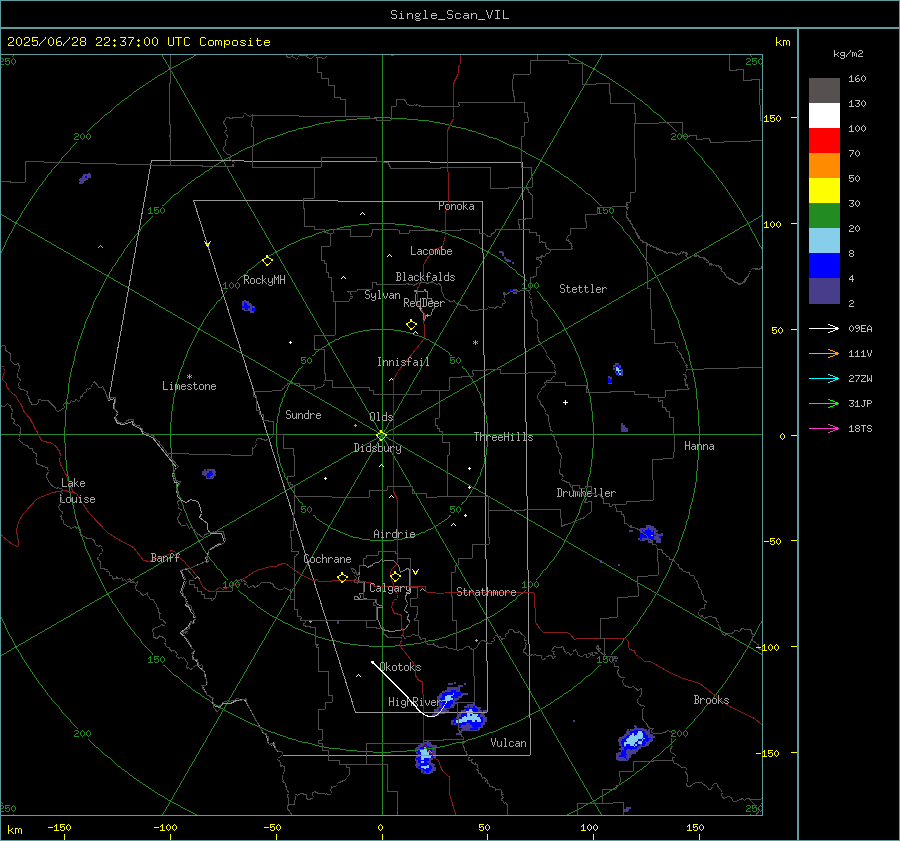Click the Innisfail city label
The height and width of the screenshot is (841, 900).
(403, 362)
